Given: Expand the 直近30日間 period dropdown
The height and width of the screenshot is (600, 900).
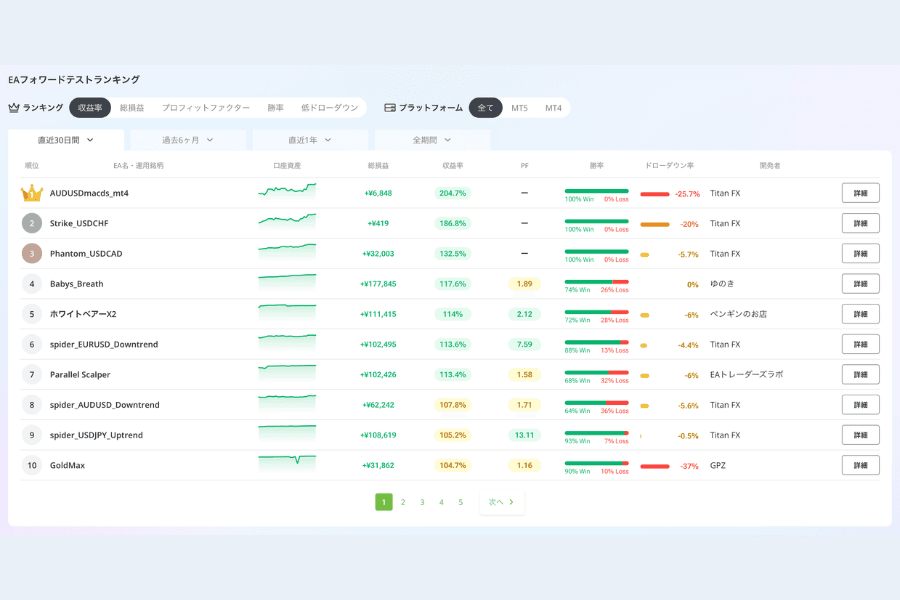Looking at the screenshot, I should pyautogui.click(x=66, y=140).
